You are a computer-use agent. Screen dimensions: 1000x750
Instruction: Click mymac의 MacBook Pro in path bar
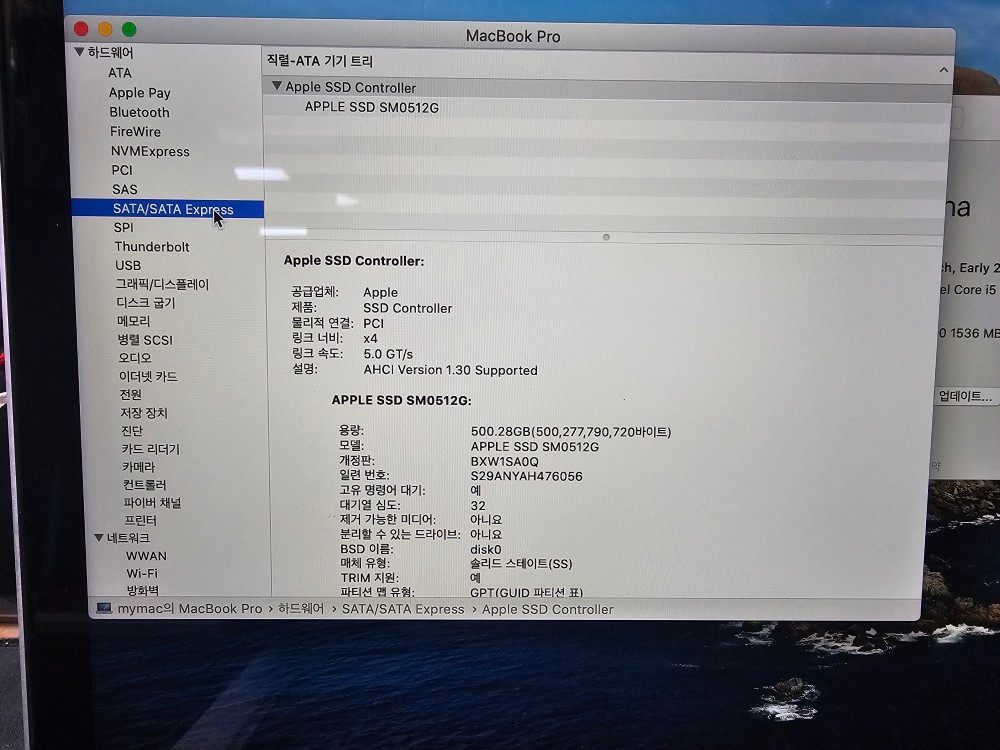[189, 608]
